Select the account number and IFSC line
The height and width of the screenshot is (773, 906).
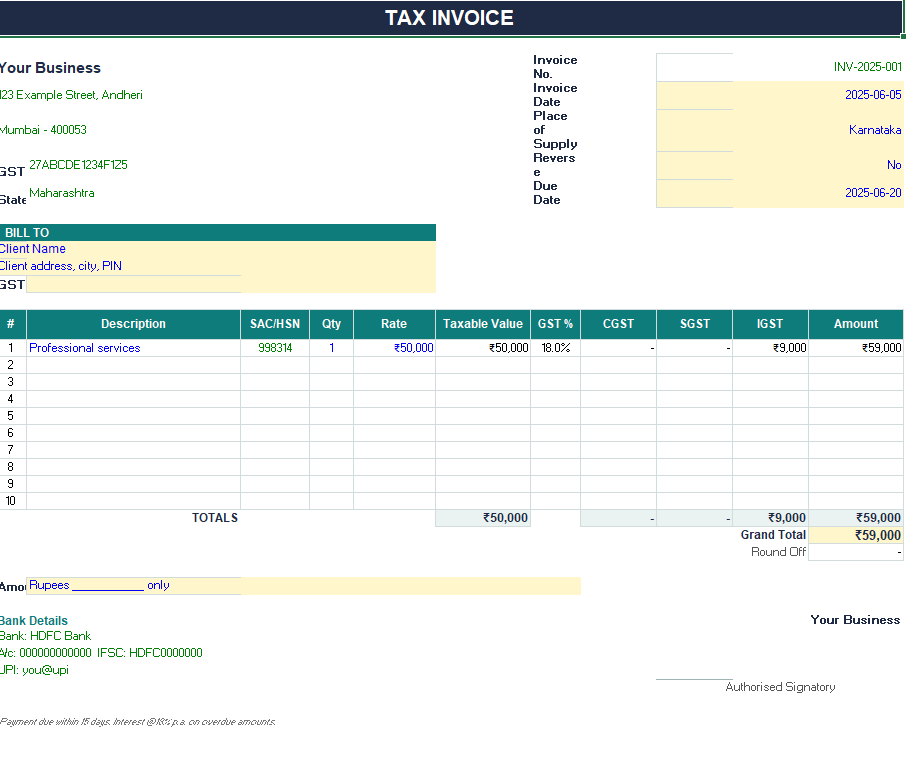(x=101, y=653)
